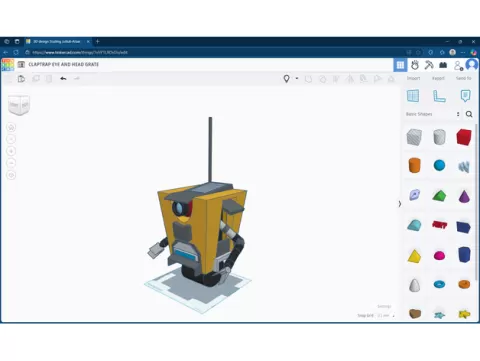480x361 pixels.
Task: Pick the yellow Pyramid shape
Action: pos(414,256)
